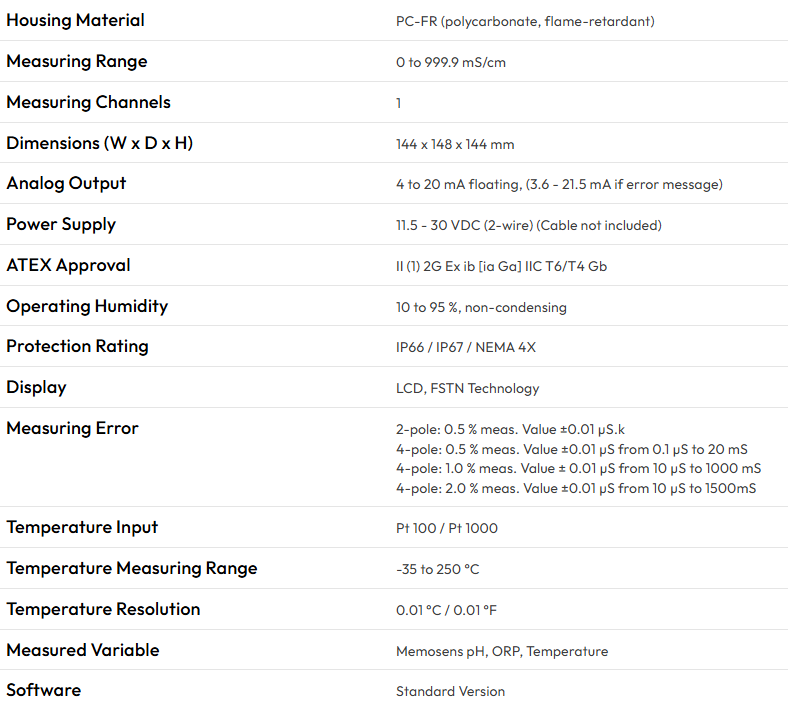This screenshot has width=788, height=708.
Task: Select the 'Temperature Measuring Range' label
Action: pyautogui.click(x=132, y=568)
